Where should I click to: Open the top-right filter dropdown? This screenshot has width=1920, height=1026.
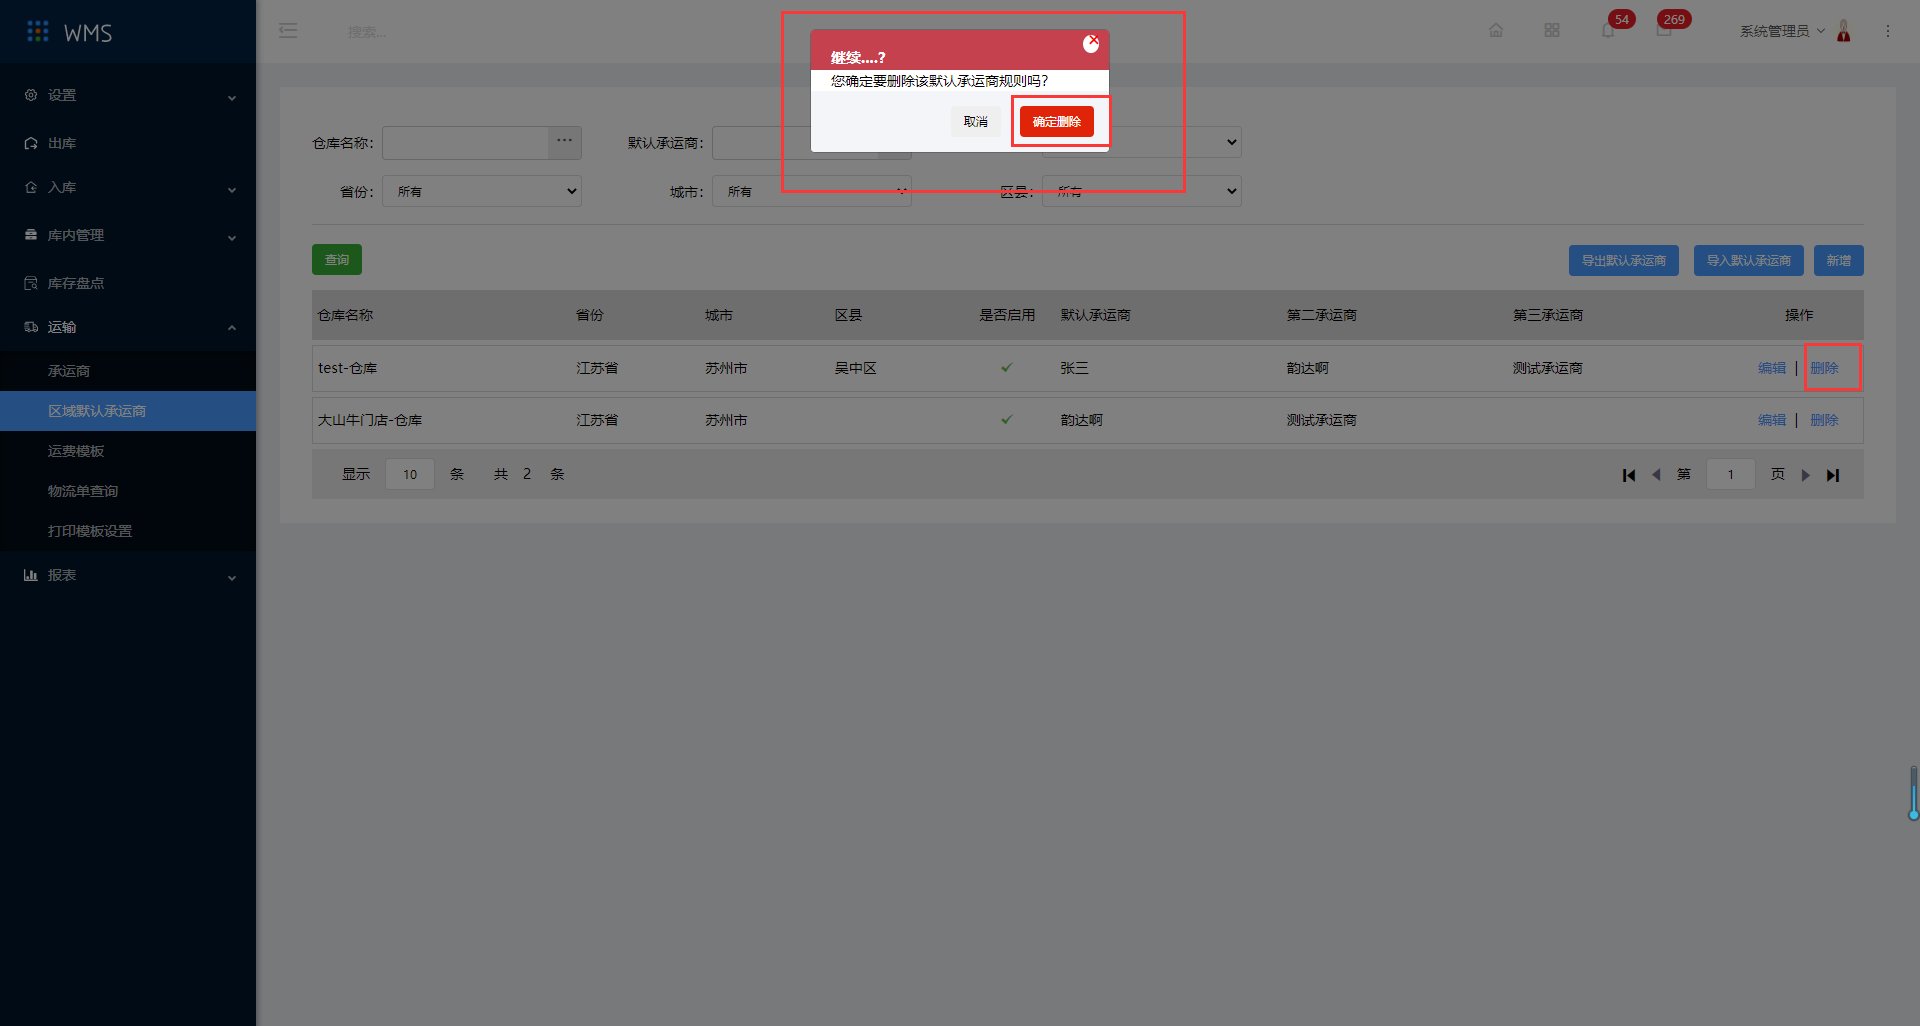coord(1176,142)
